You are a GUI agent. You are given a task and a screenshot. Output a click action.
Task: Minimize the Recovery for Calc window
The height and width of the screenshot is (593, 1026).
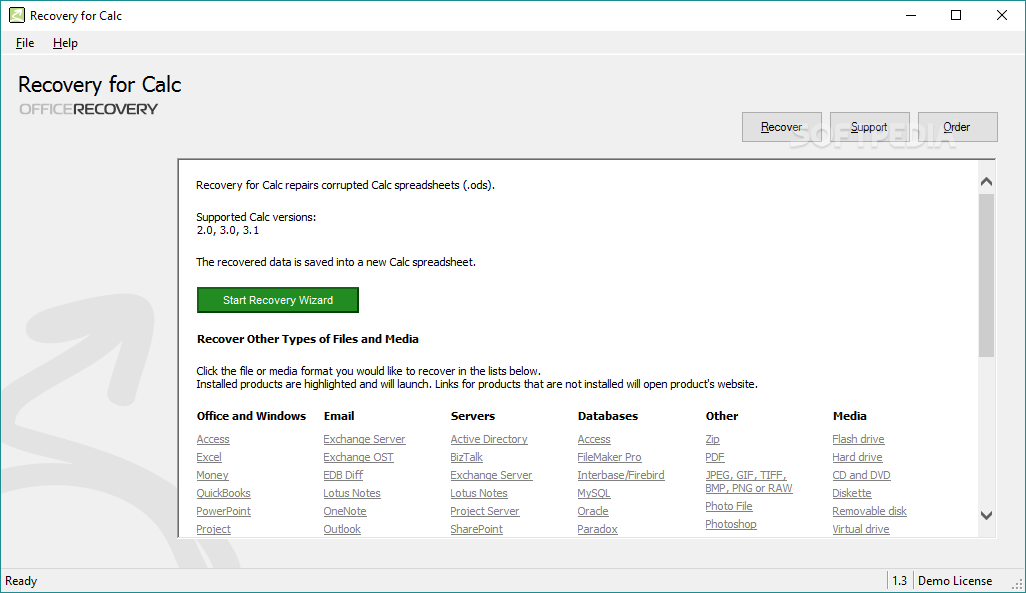pos(911,15)
